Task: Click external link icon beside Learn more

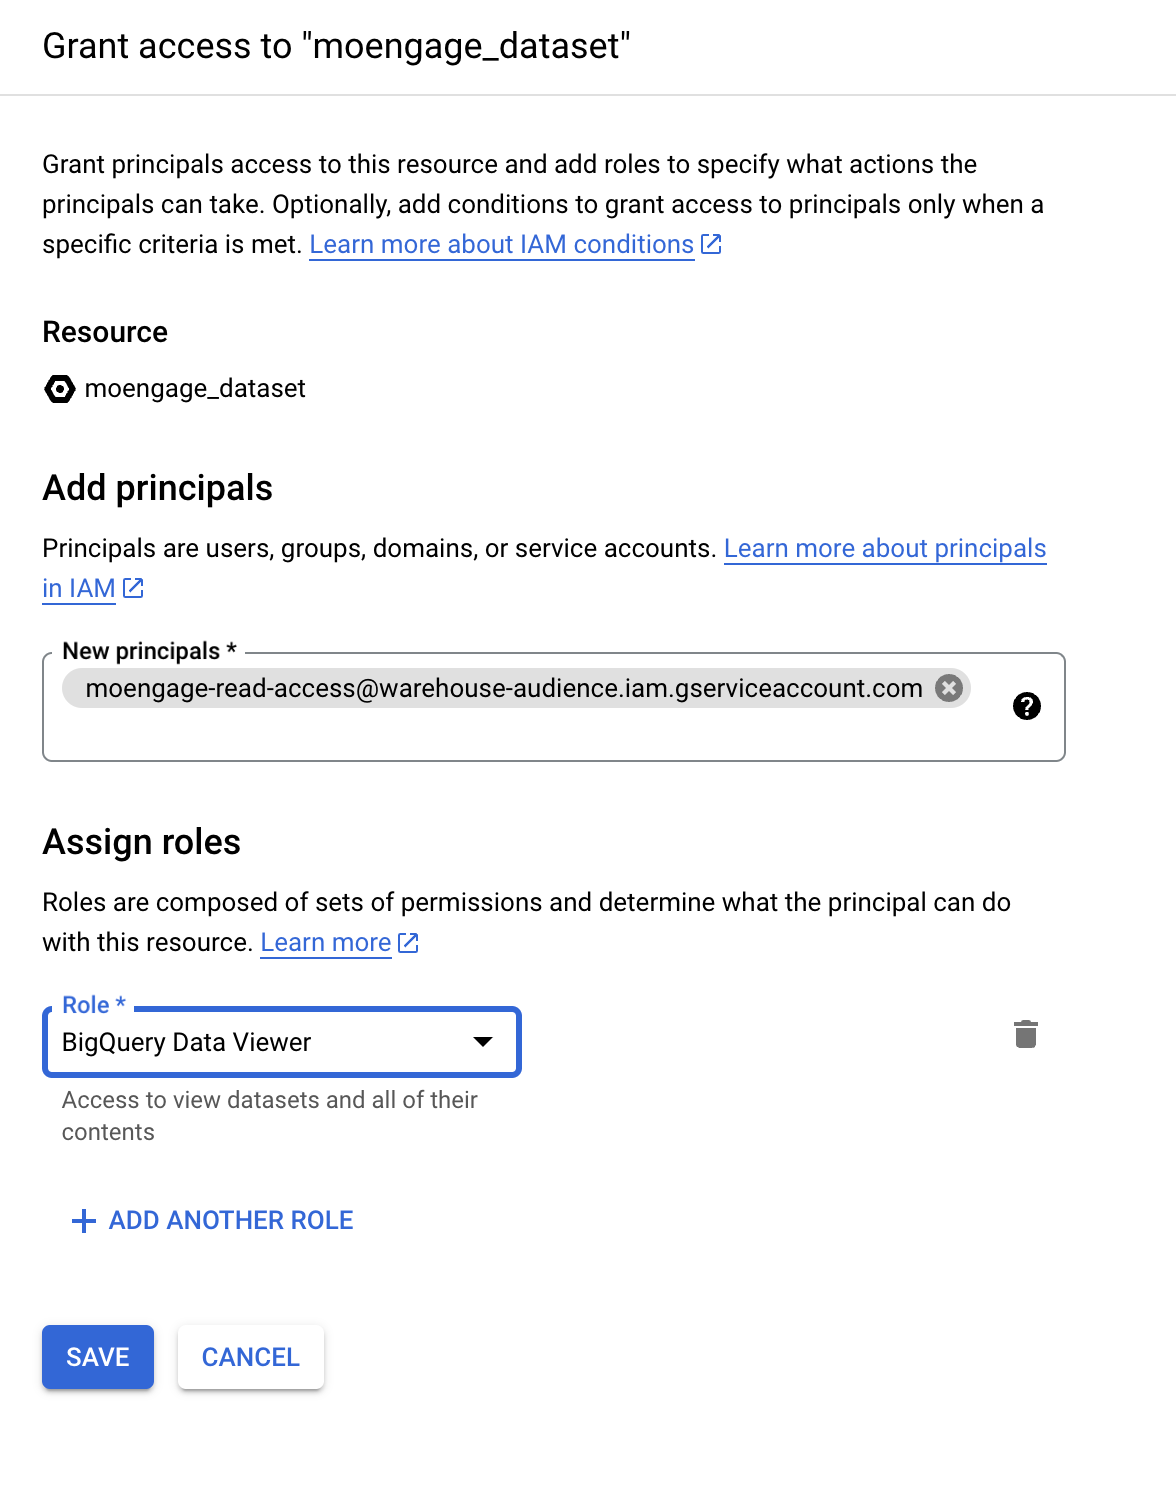Action: click(408, 942)
